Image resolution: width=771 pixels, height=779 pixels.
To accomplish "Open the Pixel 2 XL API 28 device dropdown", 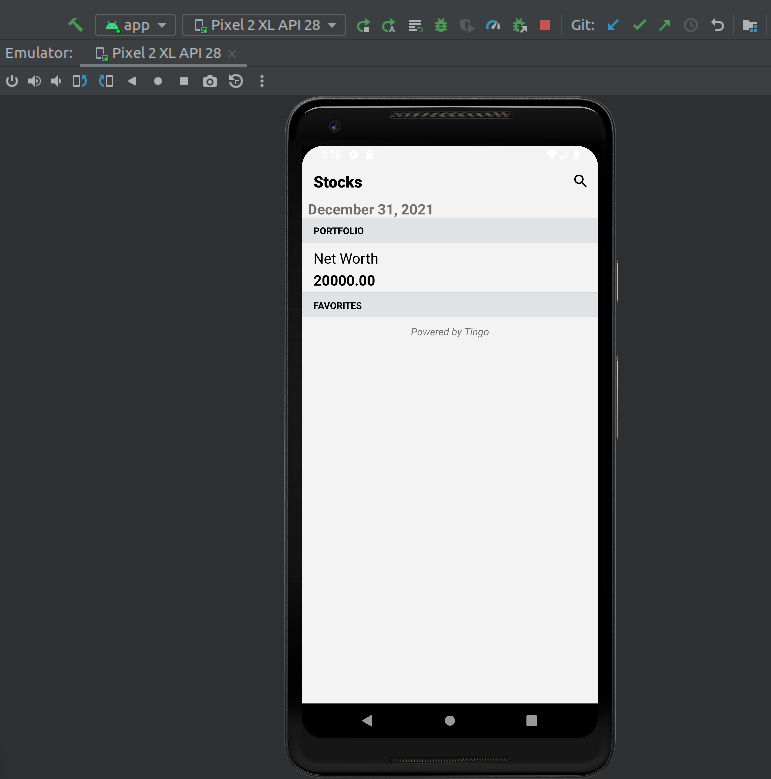I will pyautogui.click(x=264, y=25).
